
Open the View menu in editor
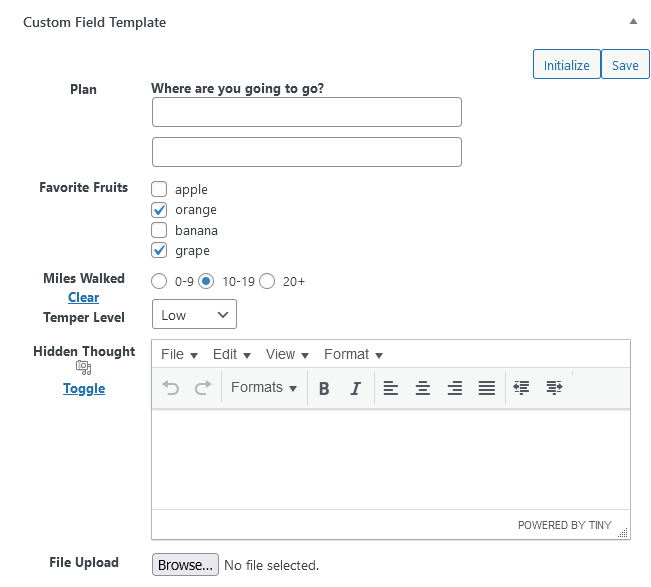click(x=287, y=355)
